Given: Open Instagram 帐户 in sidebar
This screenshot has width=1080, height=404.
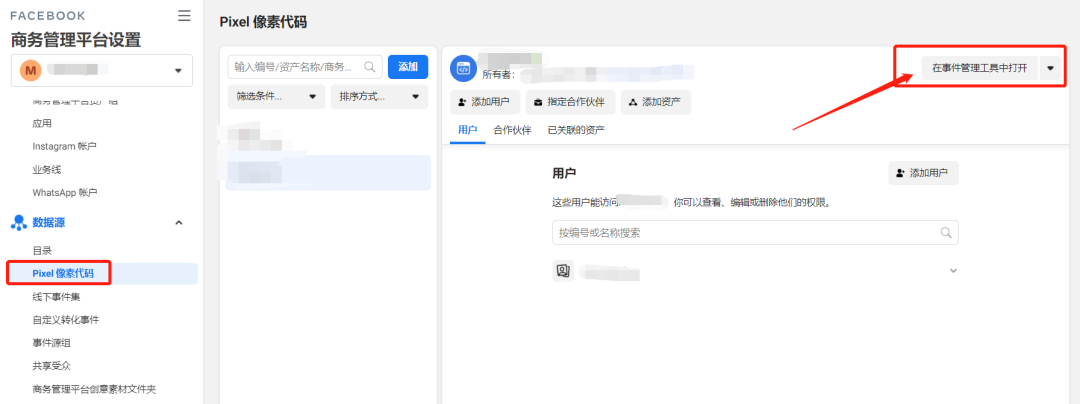Looking at the screenshot, I should click(64, 147).
